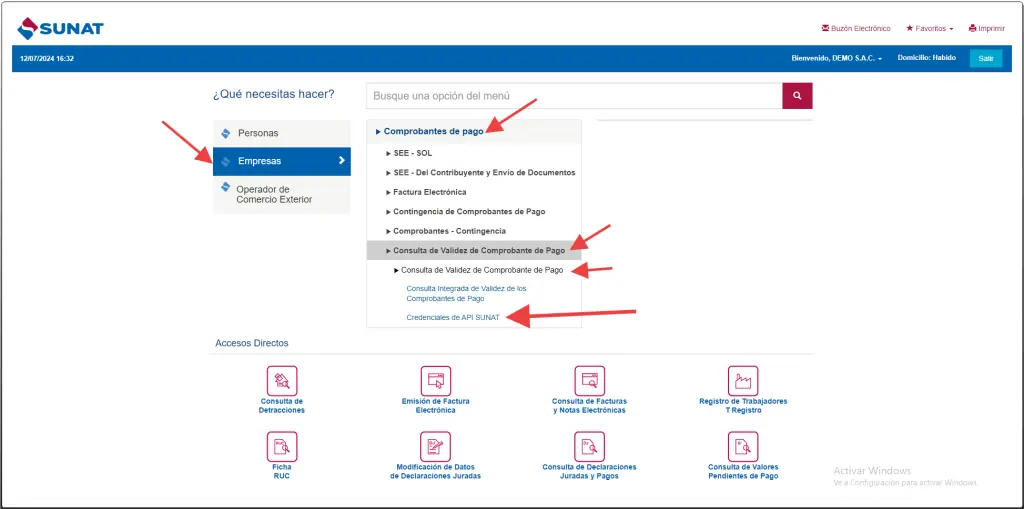The image size is (1024, 509).
Task: Expand Contingencia de Comprobantes de Pago
Action: [466, 212]
